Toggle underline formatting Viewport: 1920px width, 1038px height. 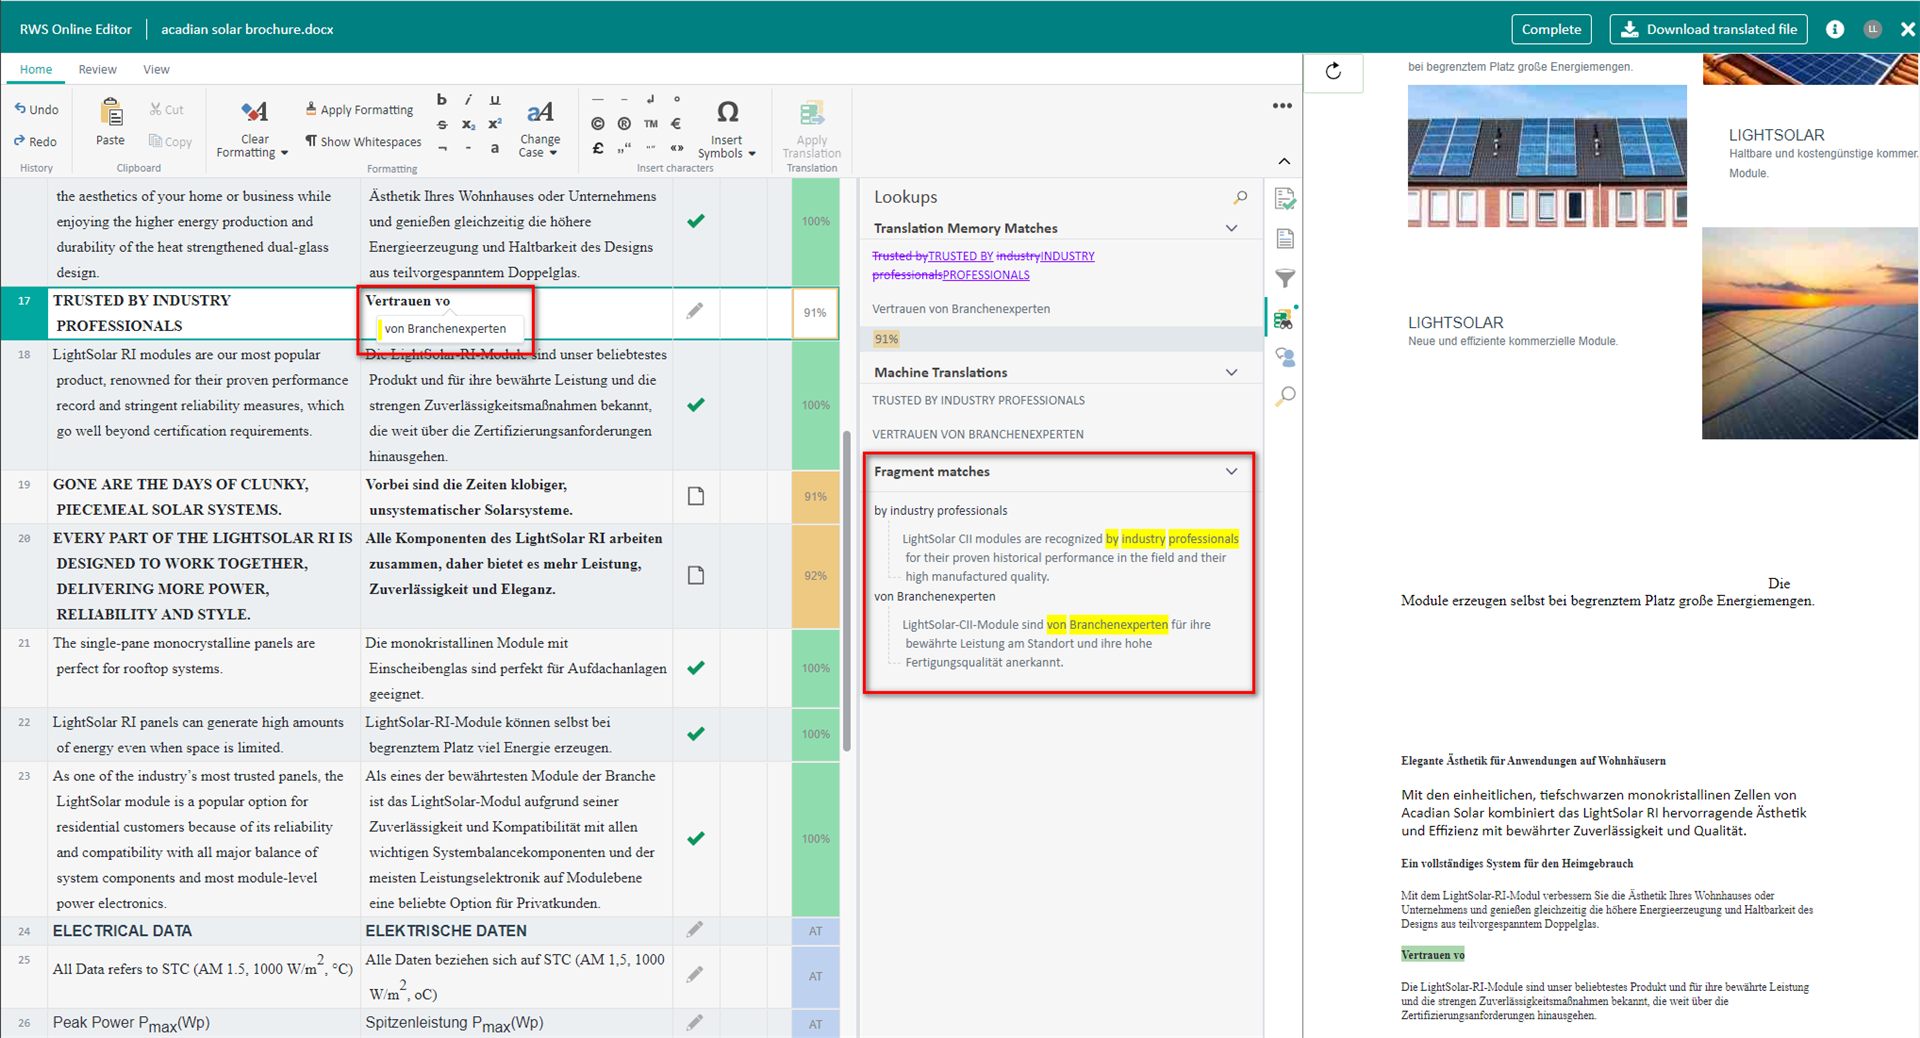495,100
